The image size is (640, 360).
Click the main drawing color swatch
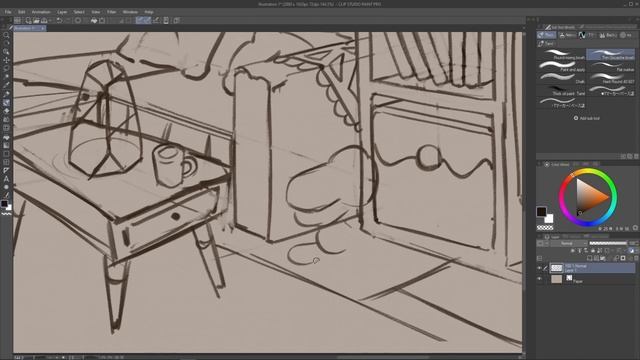point(541,211)
